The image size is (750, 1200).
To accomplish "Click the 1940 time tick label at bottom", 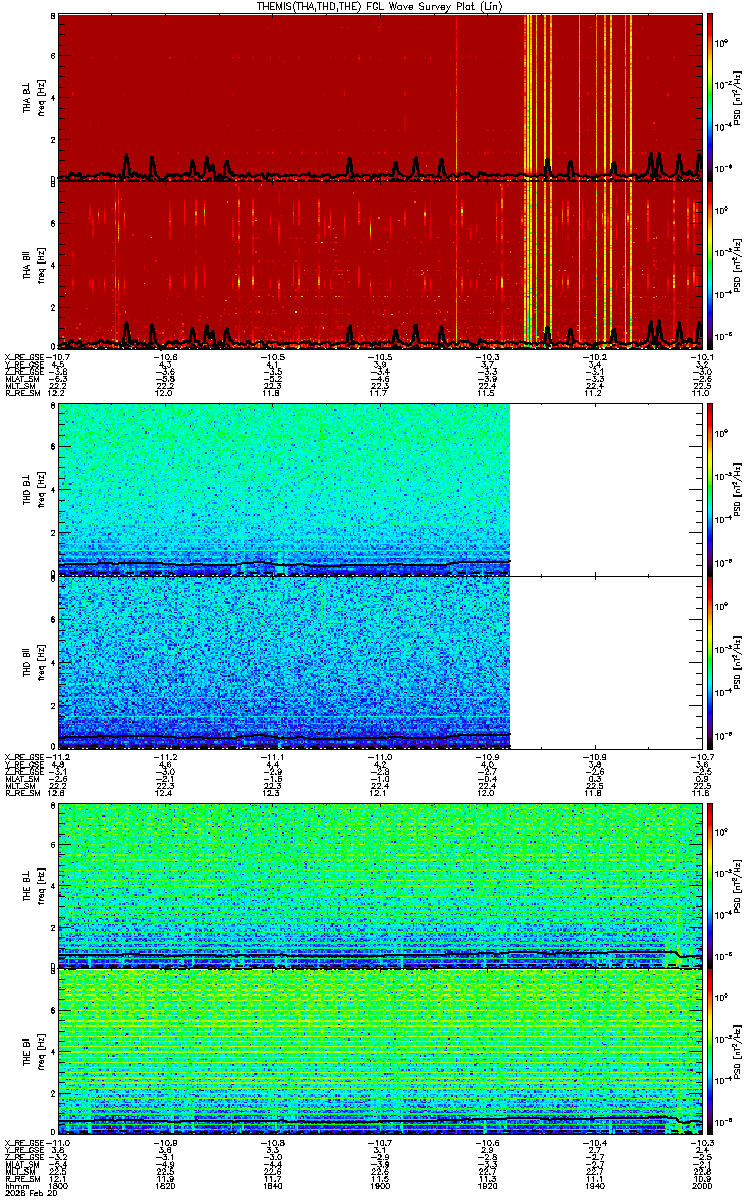I will click(595, 1185).
